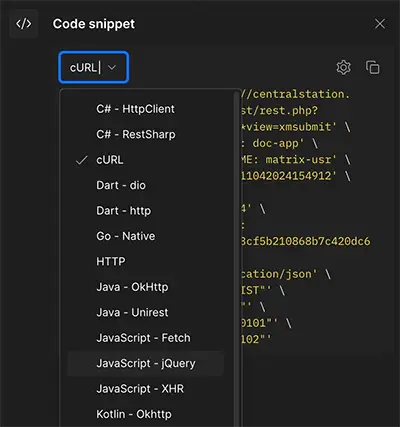This screenshot has width=400, height=427.
Task: Click the code snippet brackets icon
Action: click(x=24, y=24)
